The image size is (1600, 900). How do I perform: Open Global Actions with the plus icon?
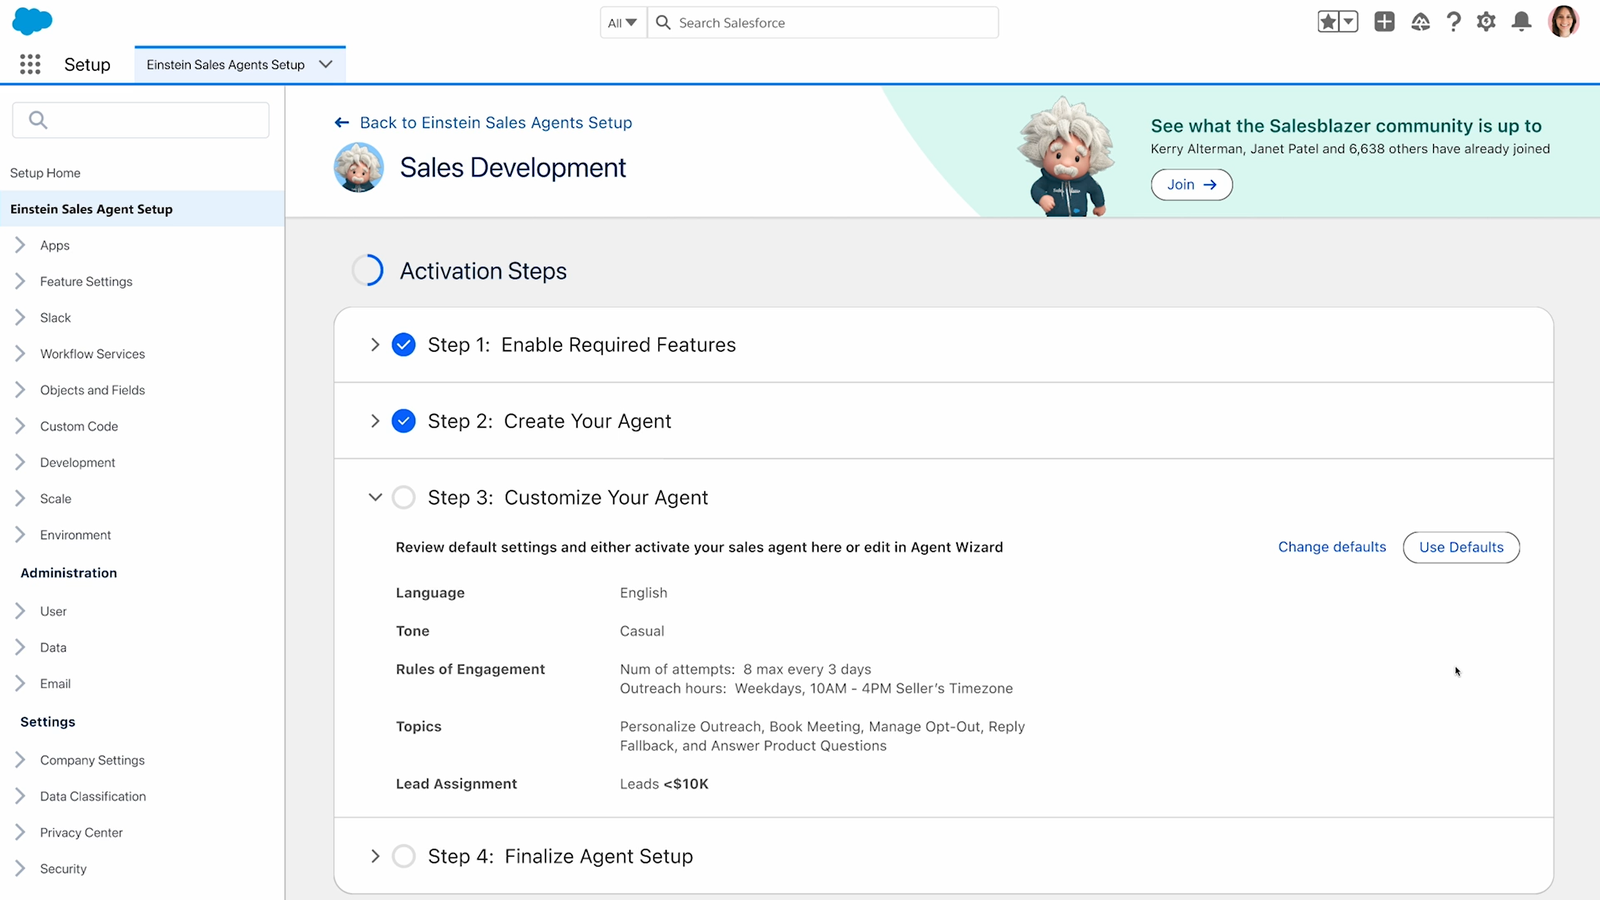(x=1384, y=21)
